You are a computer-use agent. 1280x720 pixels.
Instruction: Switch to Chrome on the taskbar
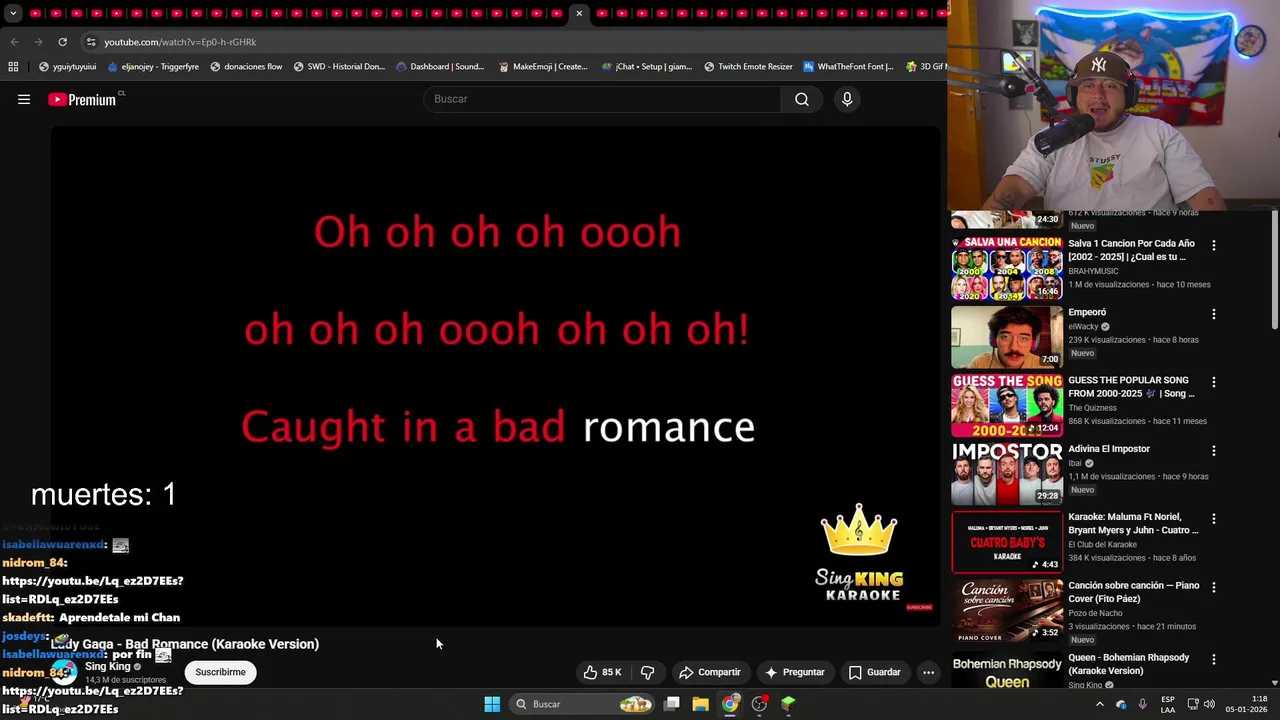click(x=730, y=704)
